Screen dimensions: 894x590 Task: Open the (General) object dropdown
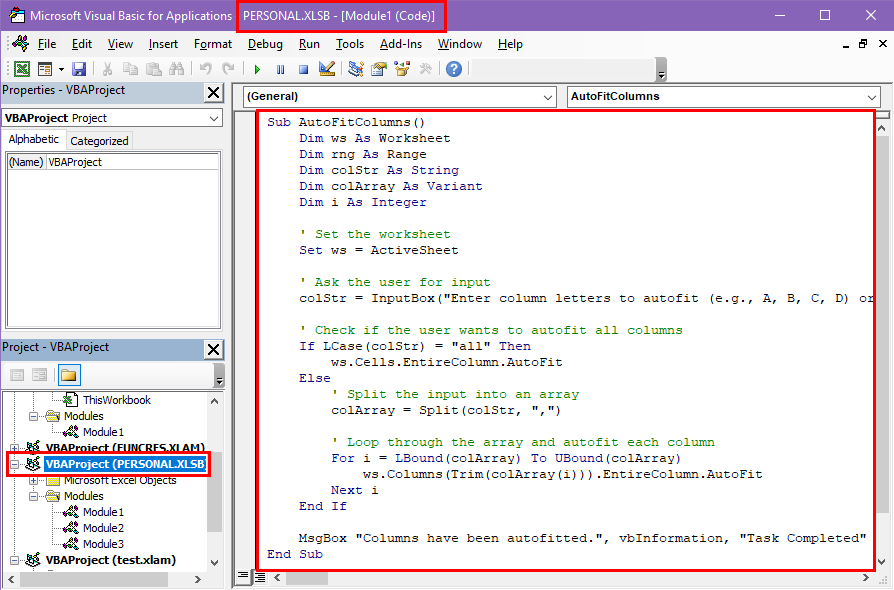(547, 97)
